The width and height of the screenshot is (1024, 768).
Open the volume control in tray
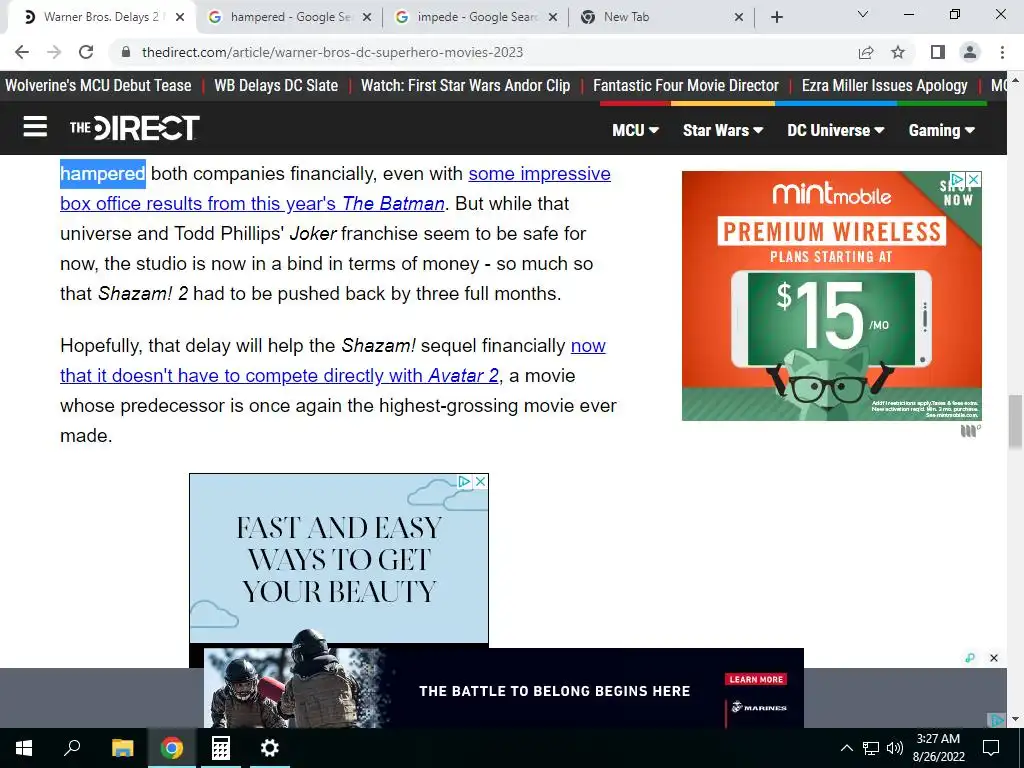pyautogui.click(x=895, y=748)
